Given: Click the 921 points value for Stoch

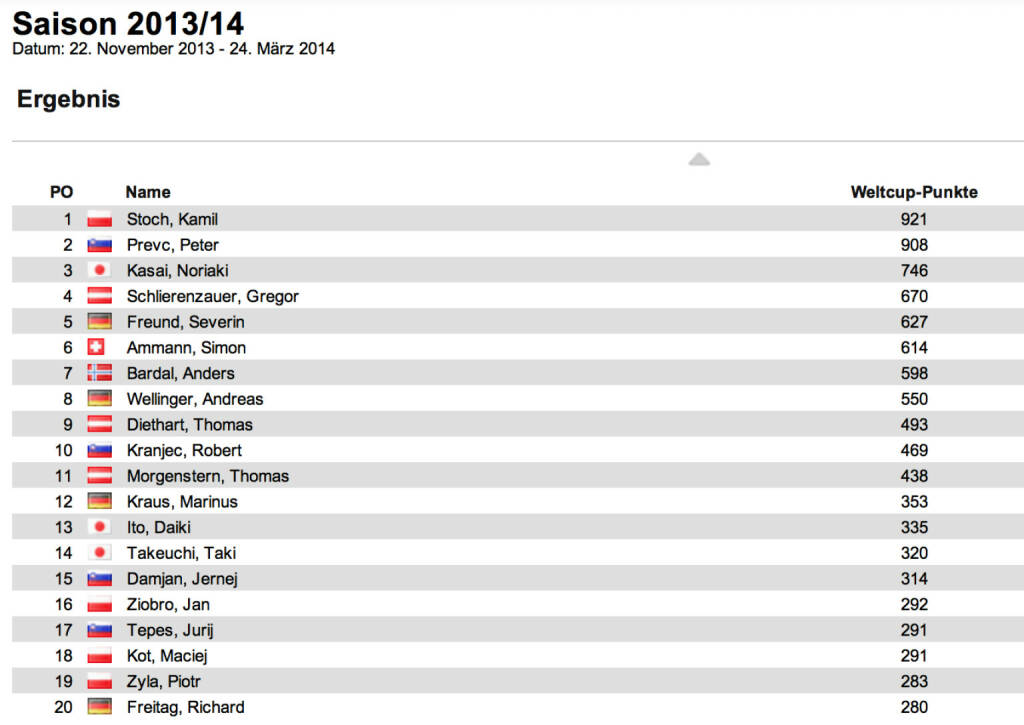Looking at the screenshot, I should click(x=913, y=219).
